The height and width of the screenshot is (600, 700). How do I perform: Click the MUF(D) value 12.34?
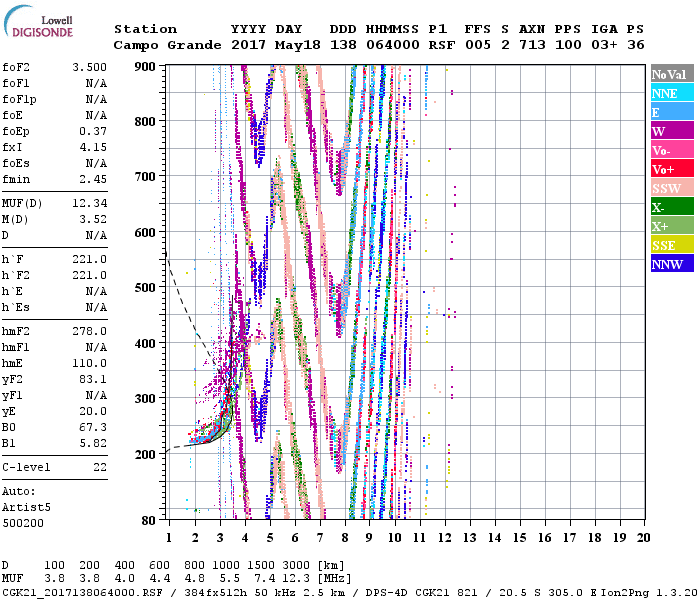[89, 203]
